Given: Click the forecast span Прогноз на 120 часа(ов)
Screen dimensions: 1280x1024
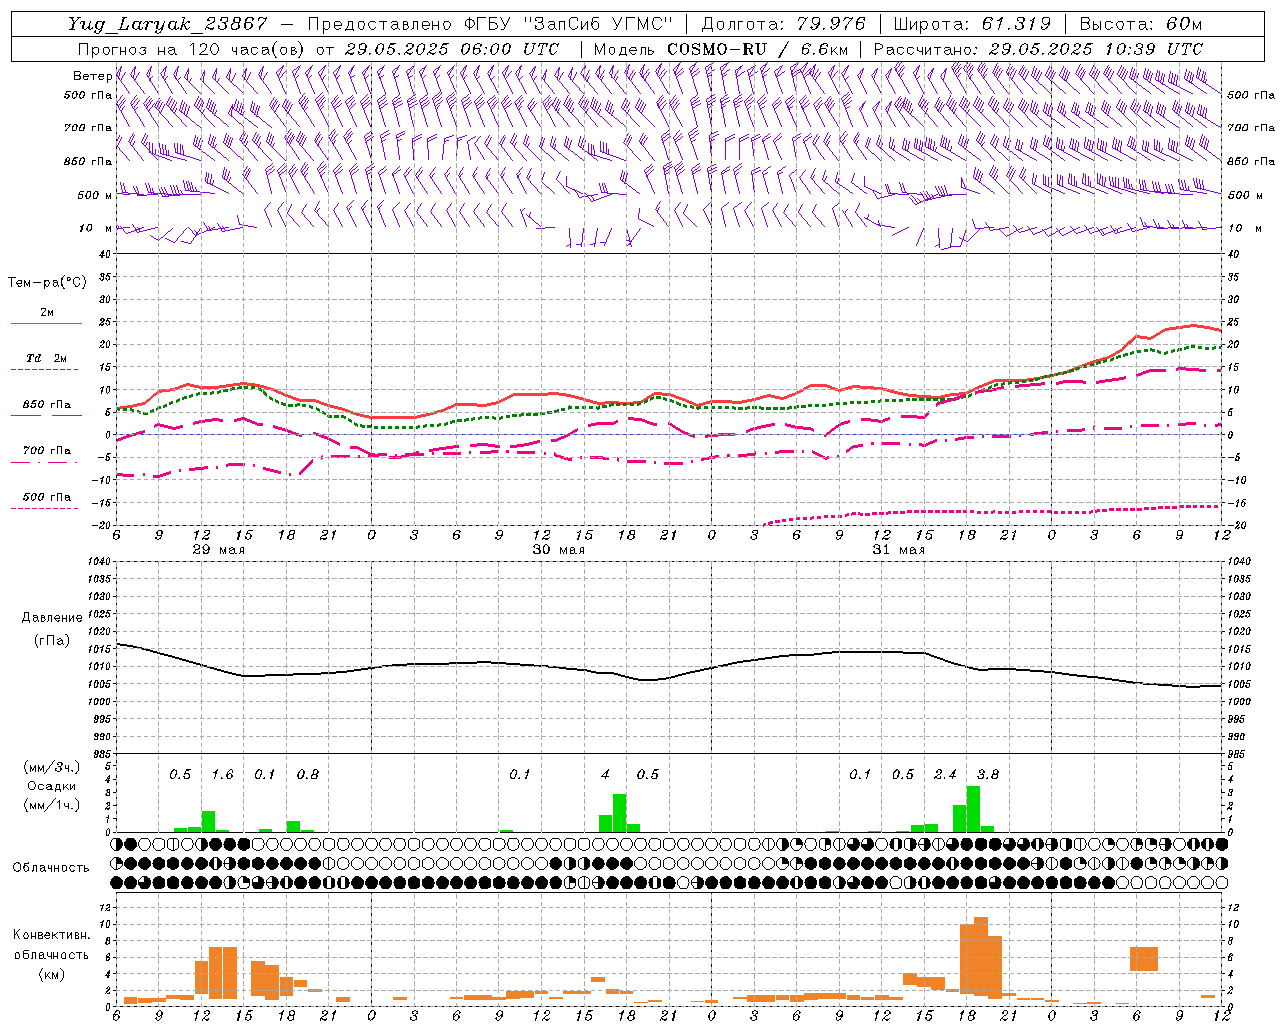Looking at the screenshot, I should (x=192, y=49).
